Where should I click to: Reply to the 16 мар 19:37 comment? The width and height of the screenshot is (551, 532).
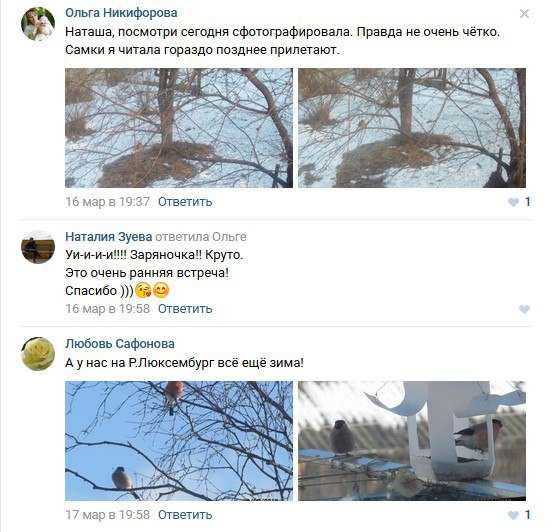[x=185, y=202]
